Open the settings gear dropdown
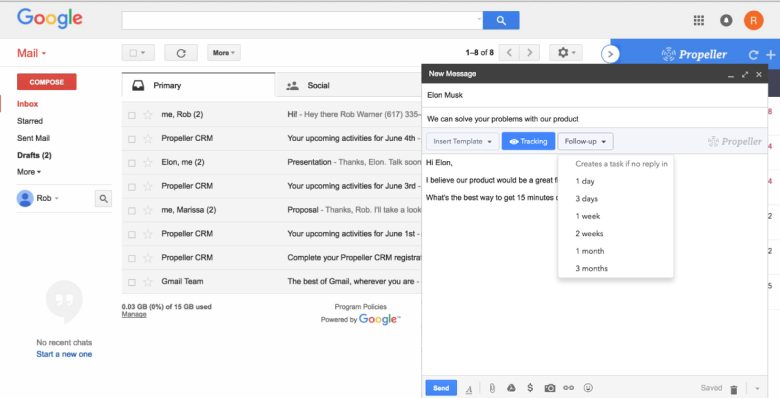 click(x=566, y=52)
